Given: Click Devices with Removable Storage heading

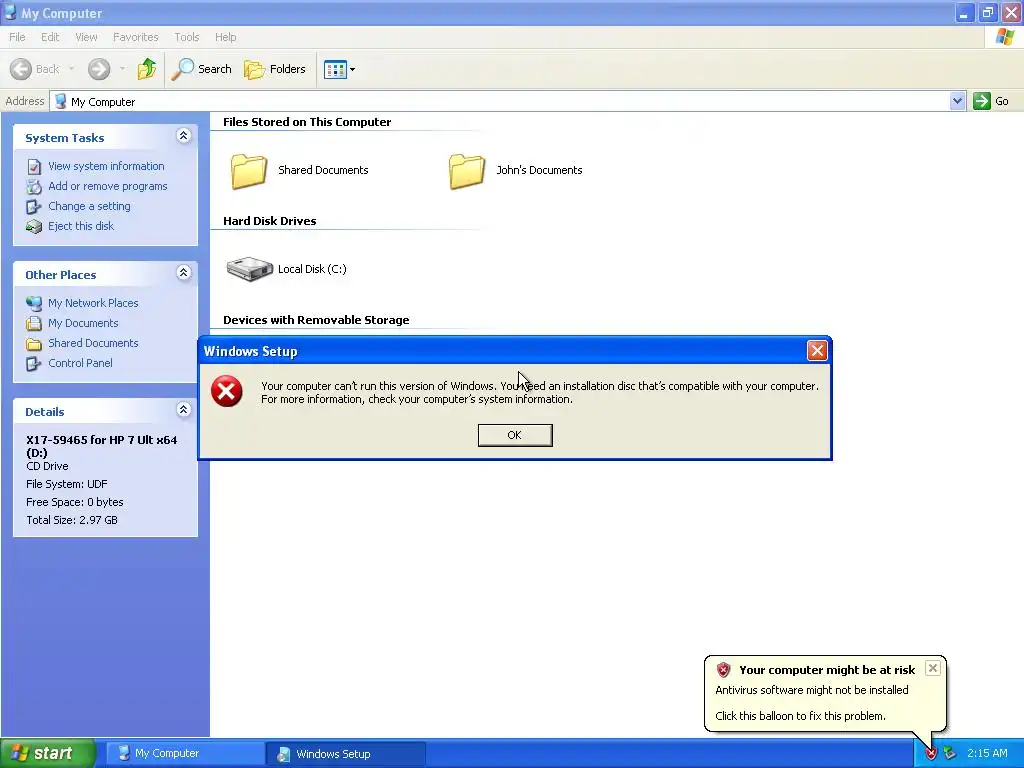Looking at the screenshot, I should click(316, 320).
